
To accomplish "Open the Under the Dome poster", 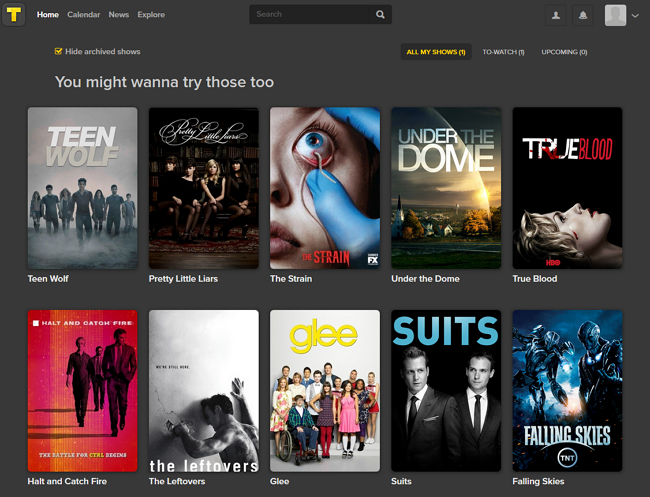I will click(446, 188).
